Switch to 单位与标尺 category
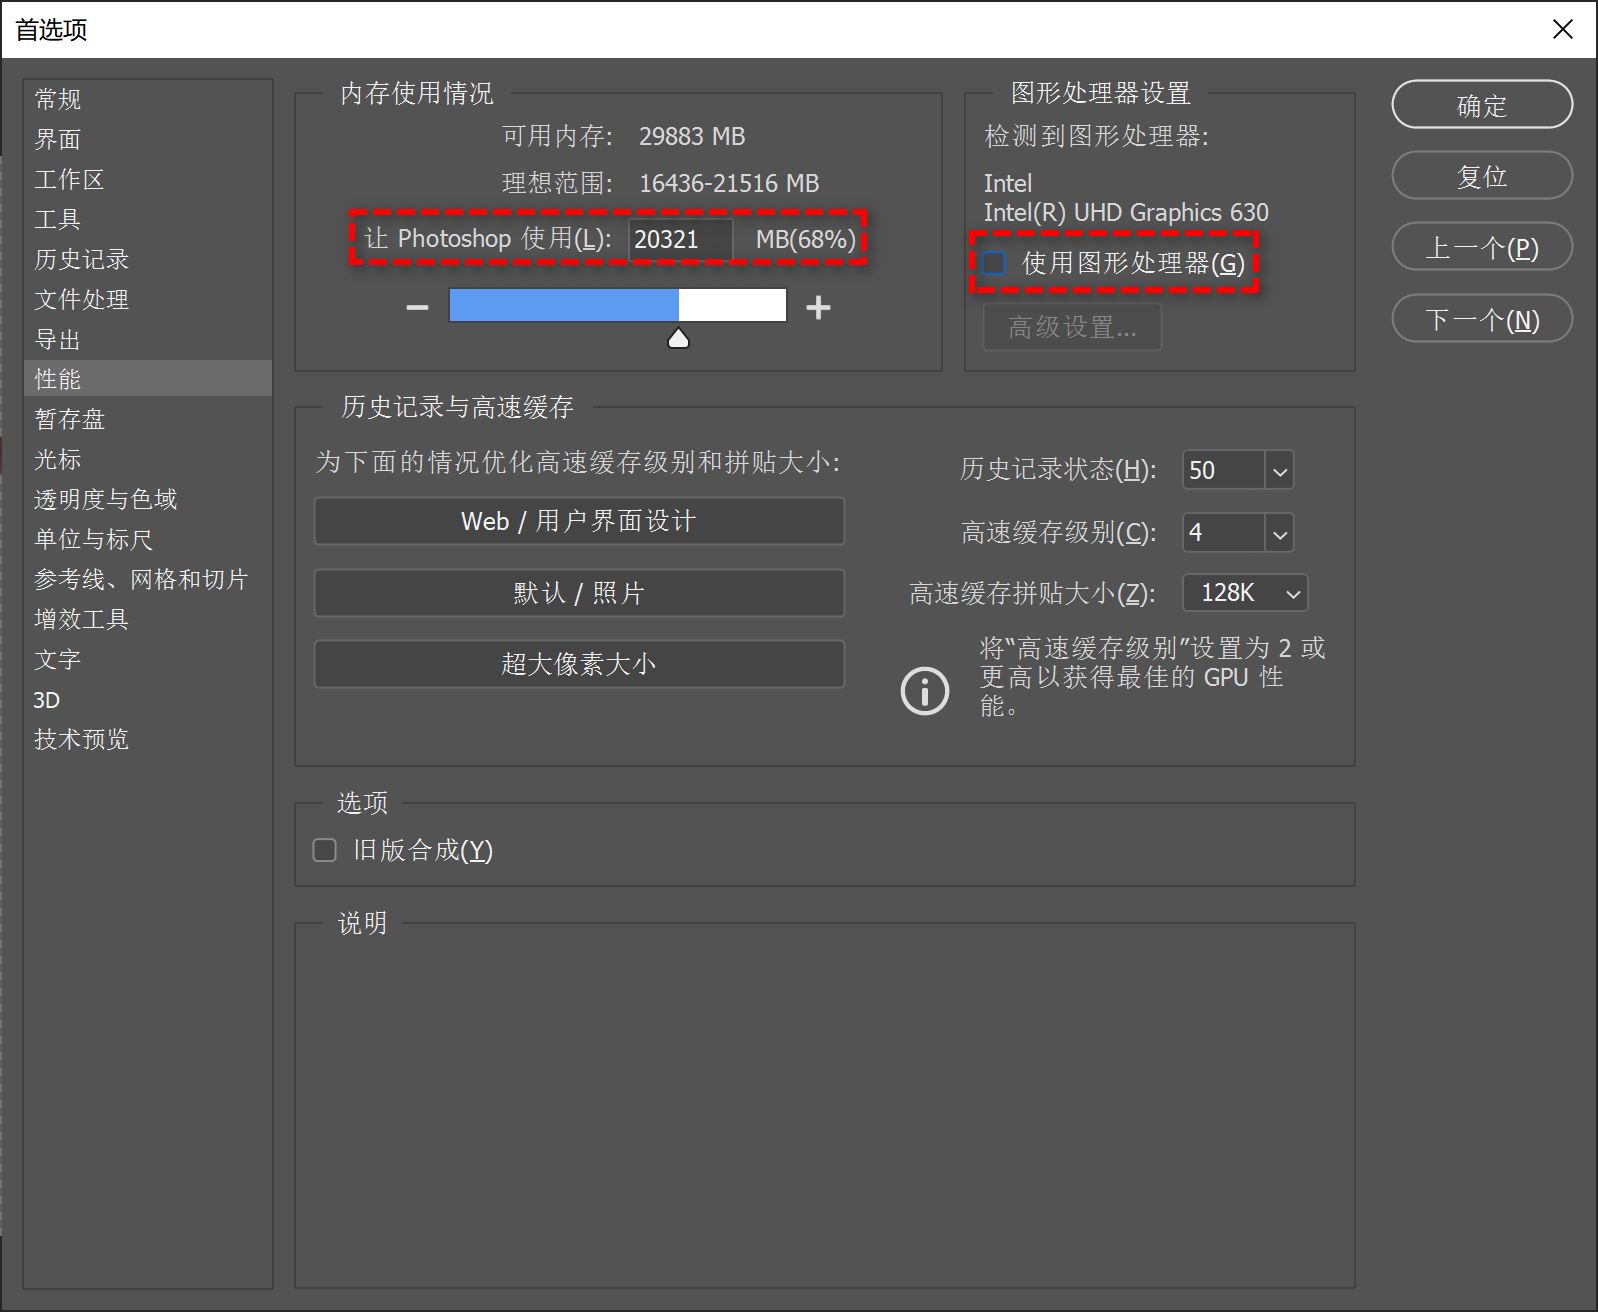This screenshot has height=1312, width=1598. pos(148,539)
